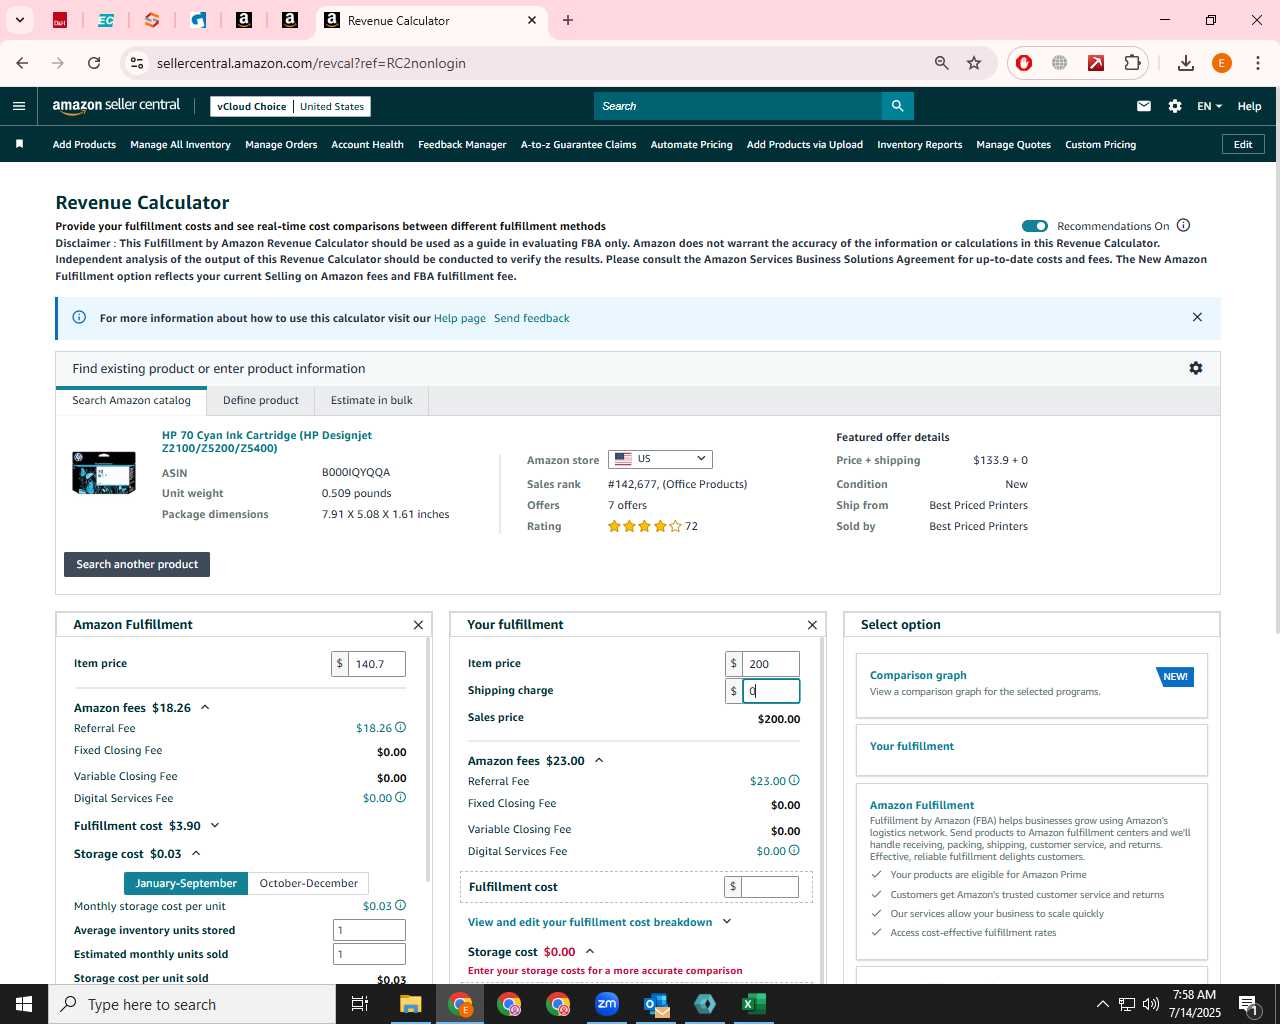Click Amazon Fulfillment item price field
Viewport: 1280px width, 1024px height.
tap(376, 664)
